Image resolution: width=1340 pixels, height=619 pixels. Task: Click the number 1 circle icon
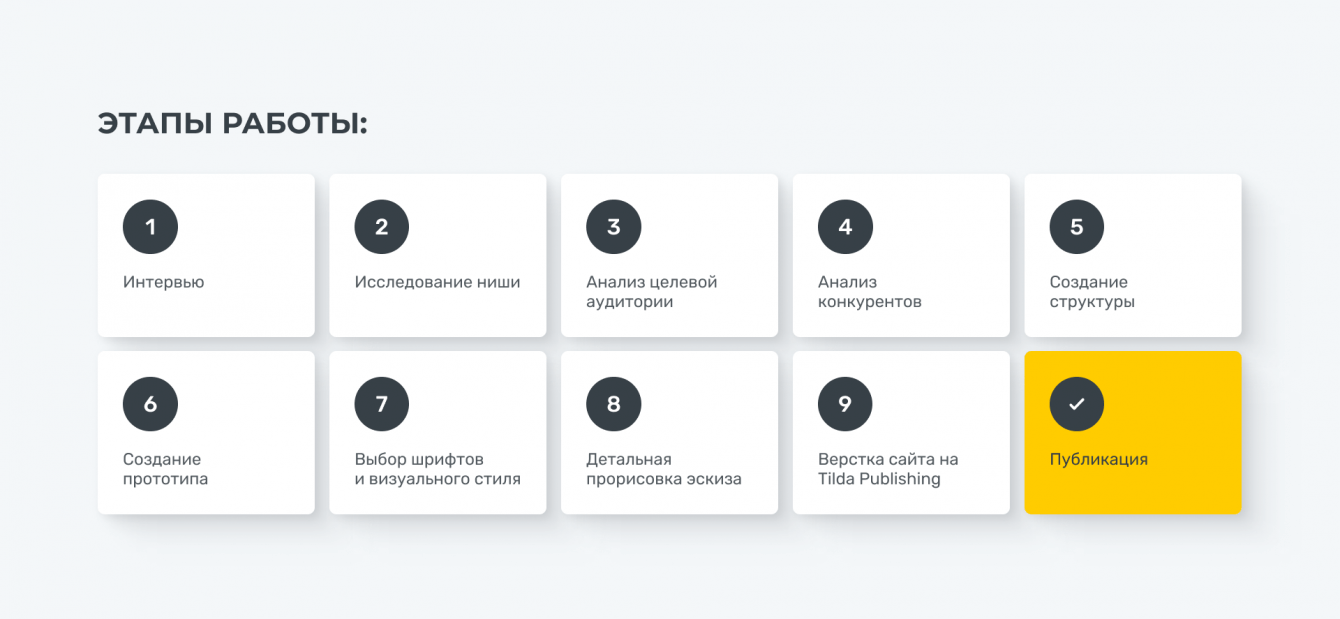pyautogui.click(x=150, y=227)
